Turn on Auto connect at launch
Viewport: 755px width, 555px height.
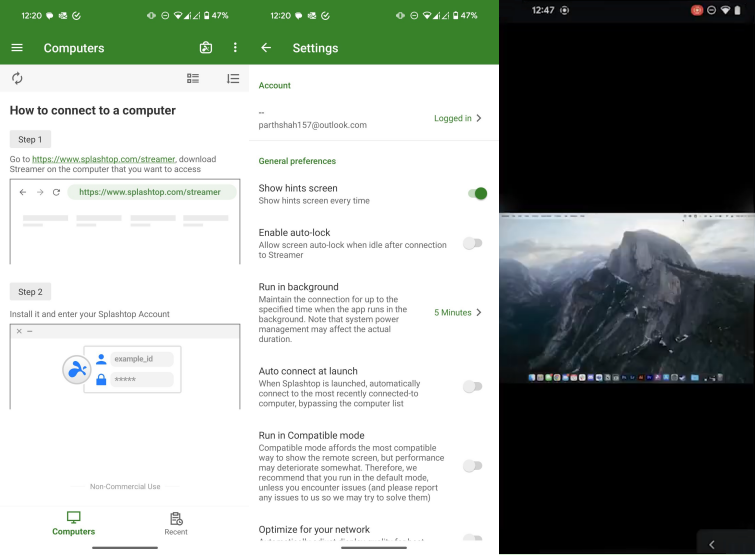click(472, 386)
